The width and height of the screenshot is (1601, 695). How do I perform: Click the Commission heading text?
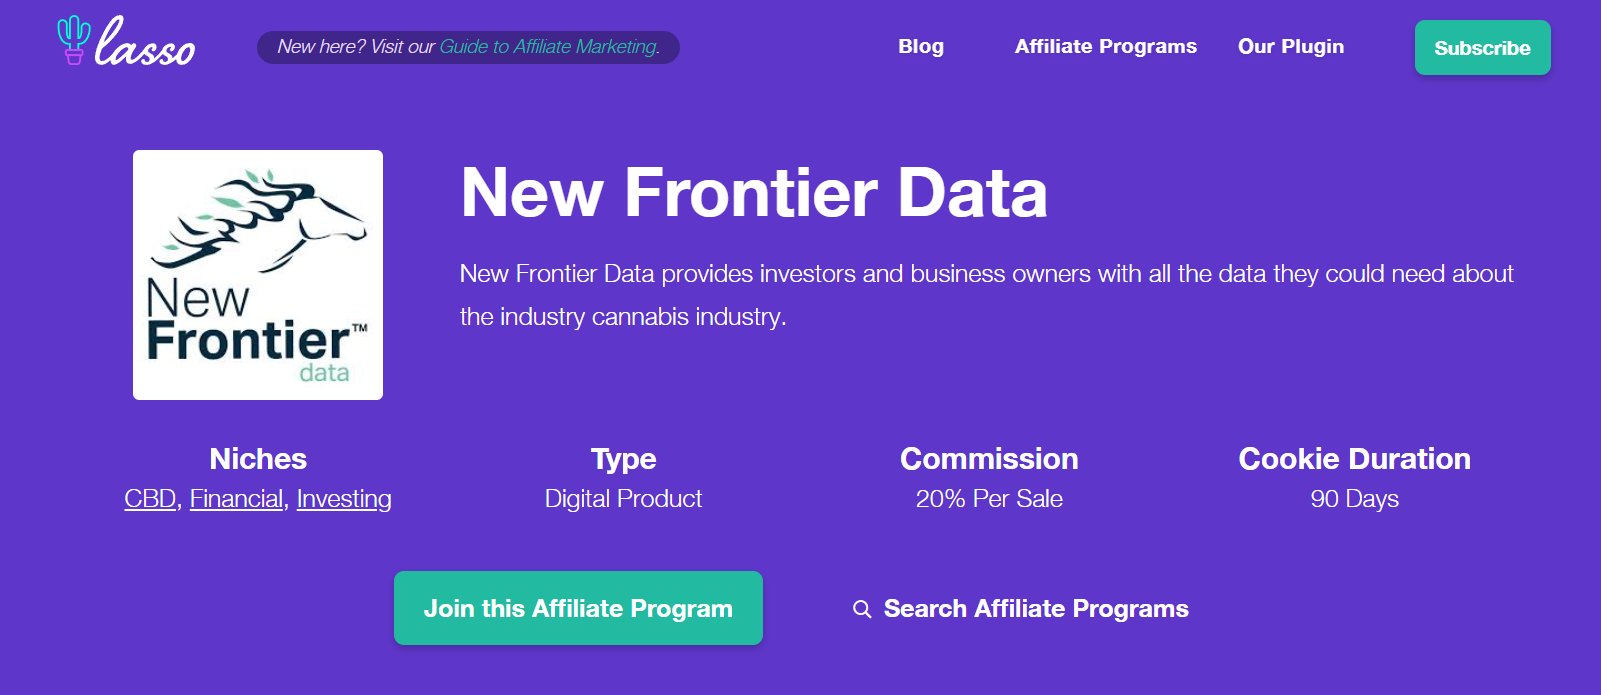(x=989, y=459)
